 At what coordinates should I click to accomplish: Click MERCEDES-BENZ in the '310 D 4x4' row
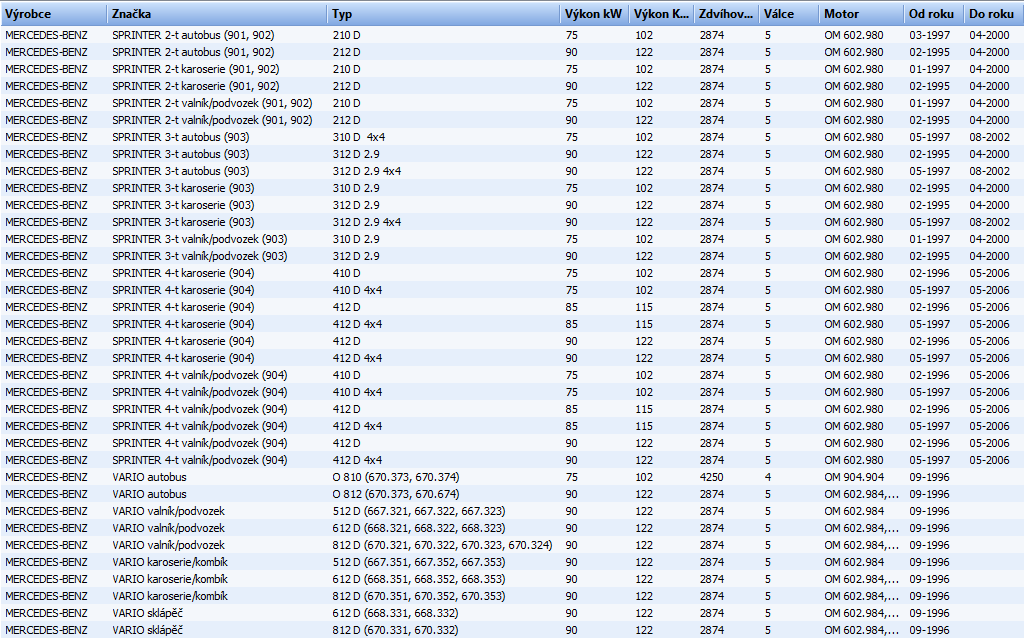(x=46, y=137)
